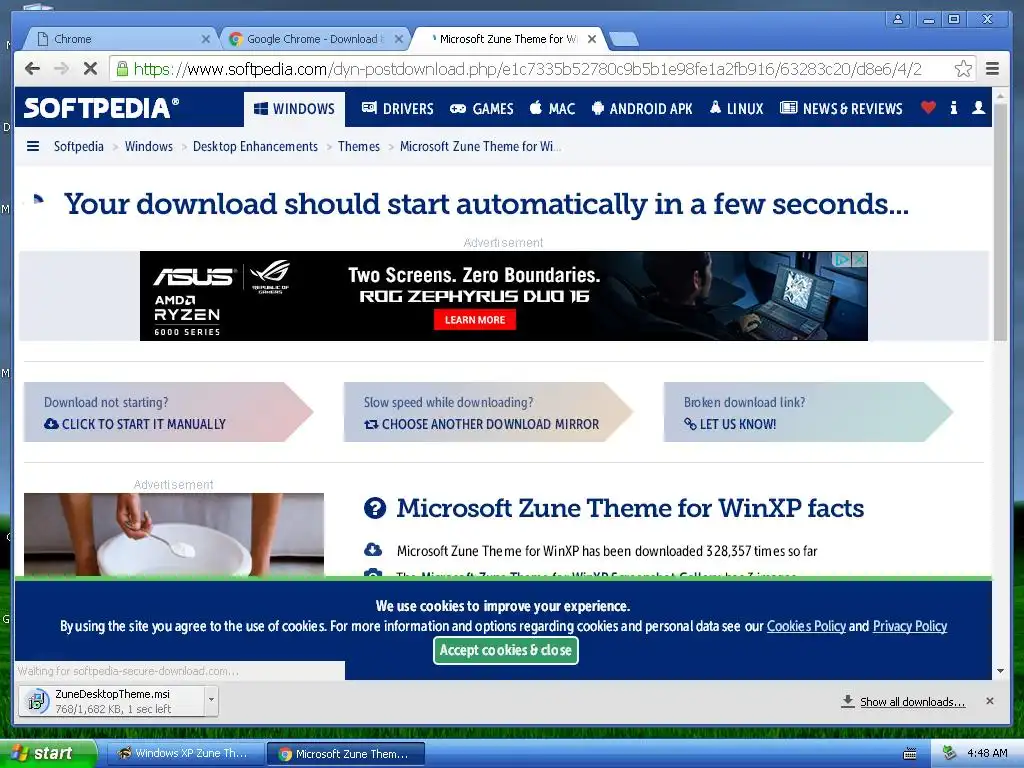Click the browser forward arrow
The height and width of the screenshot is (768, 1024).
[x=61, y=69]
